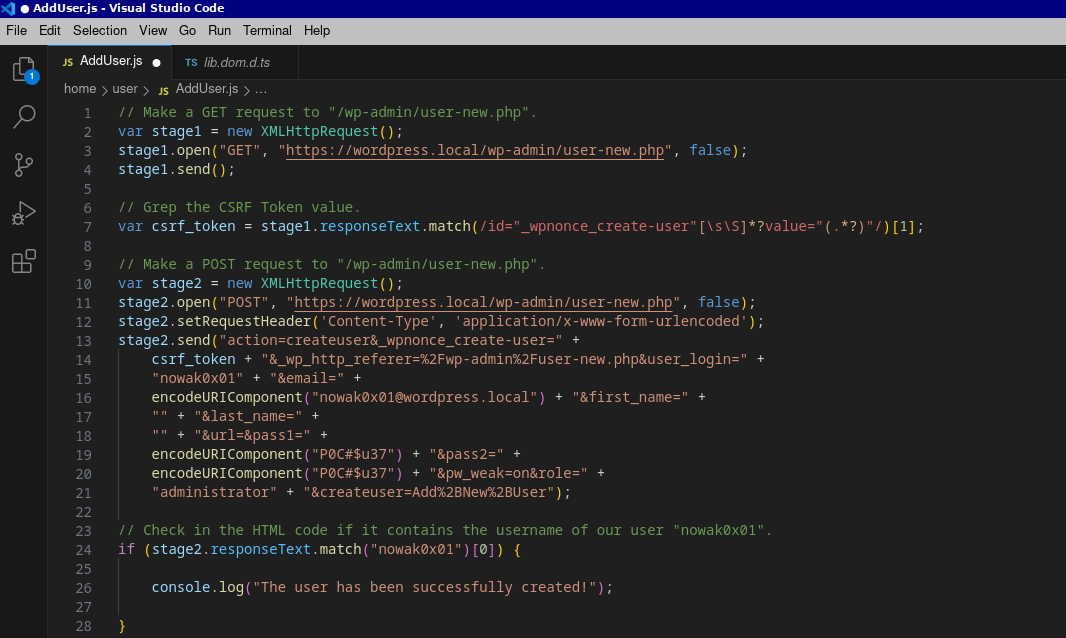Screen dimensions: 1066x638
Task: Open the Selection menu
Action: click(100, 31)
